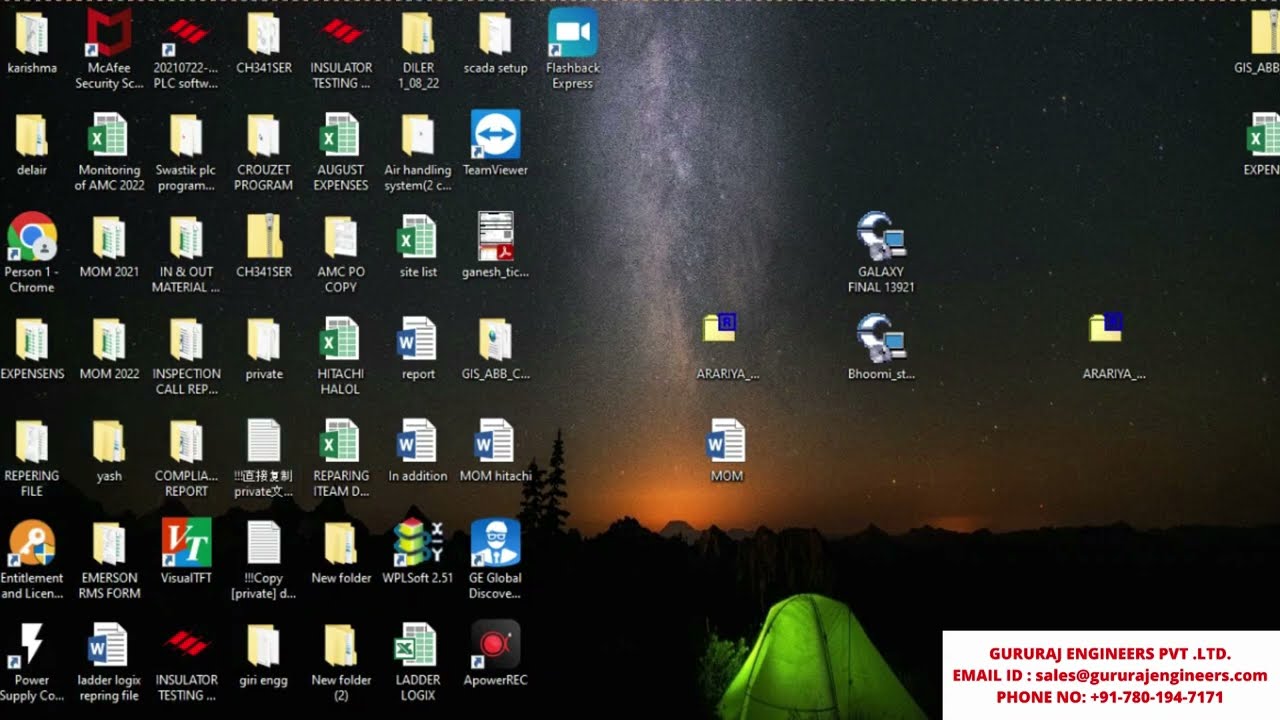The height and width of the screenshot is (720, 1280).
Task: Open the MOM 2021 folder
Action: (x=109, y=246)
